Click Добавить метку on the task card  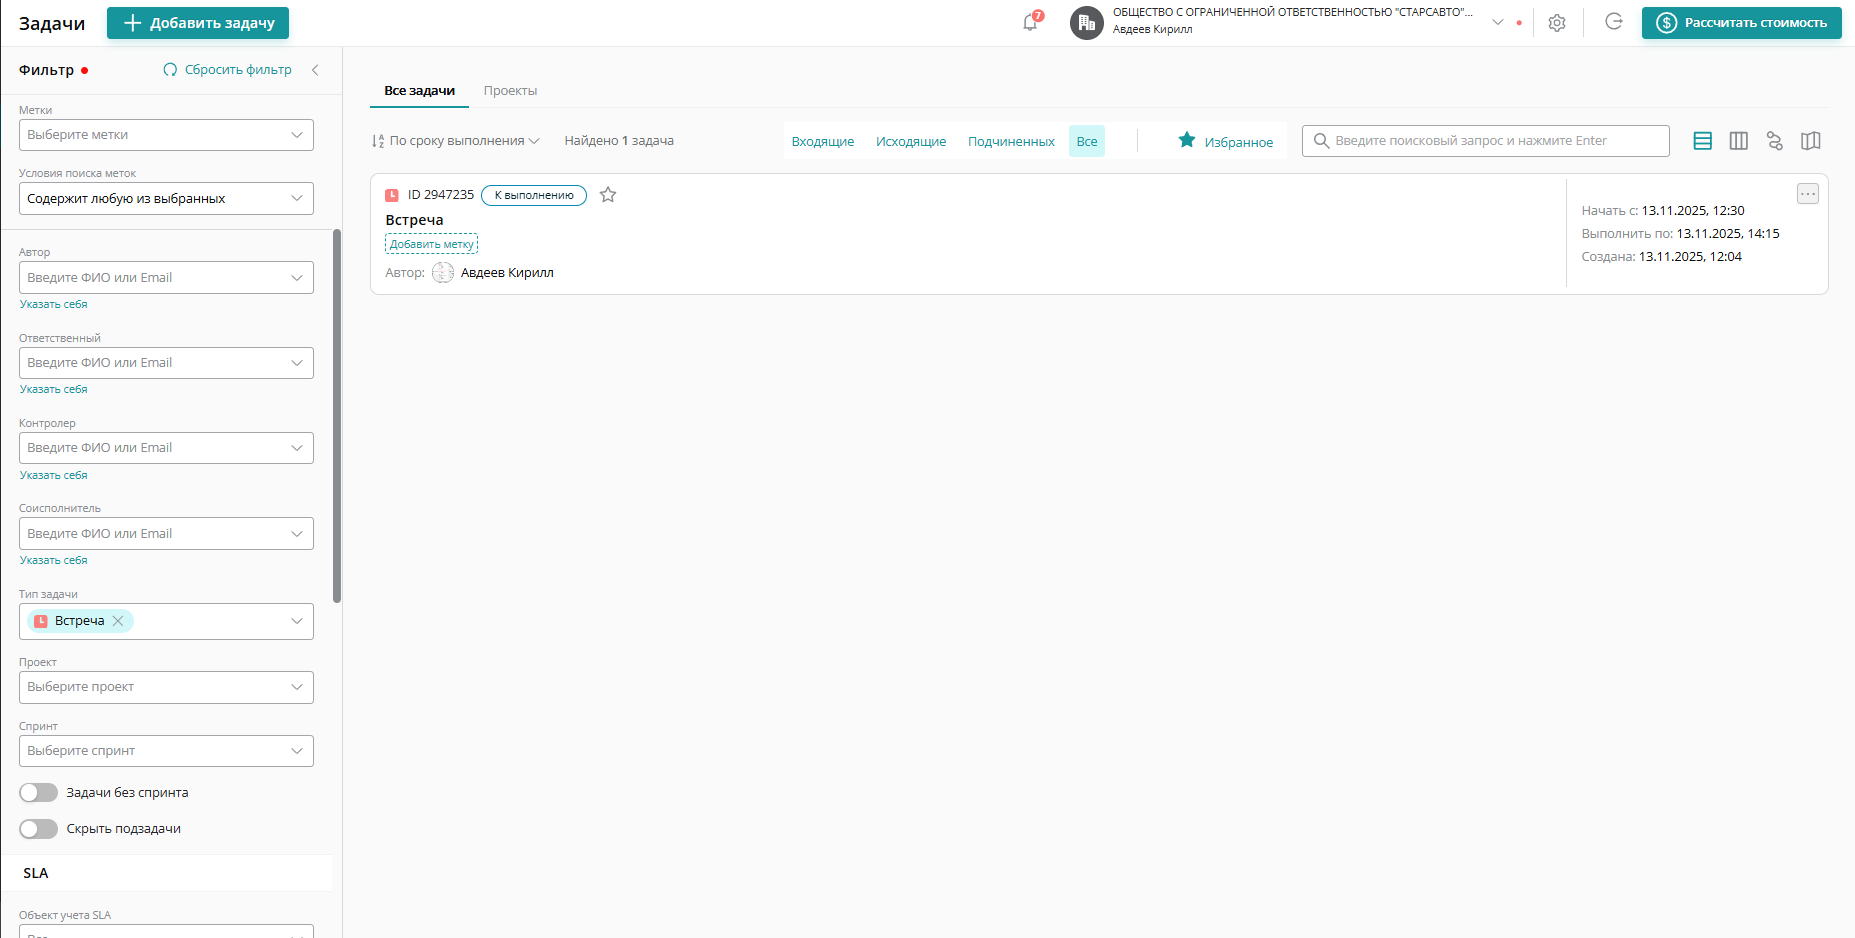click(432, 244)
